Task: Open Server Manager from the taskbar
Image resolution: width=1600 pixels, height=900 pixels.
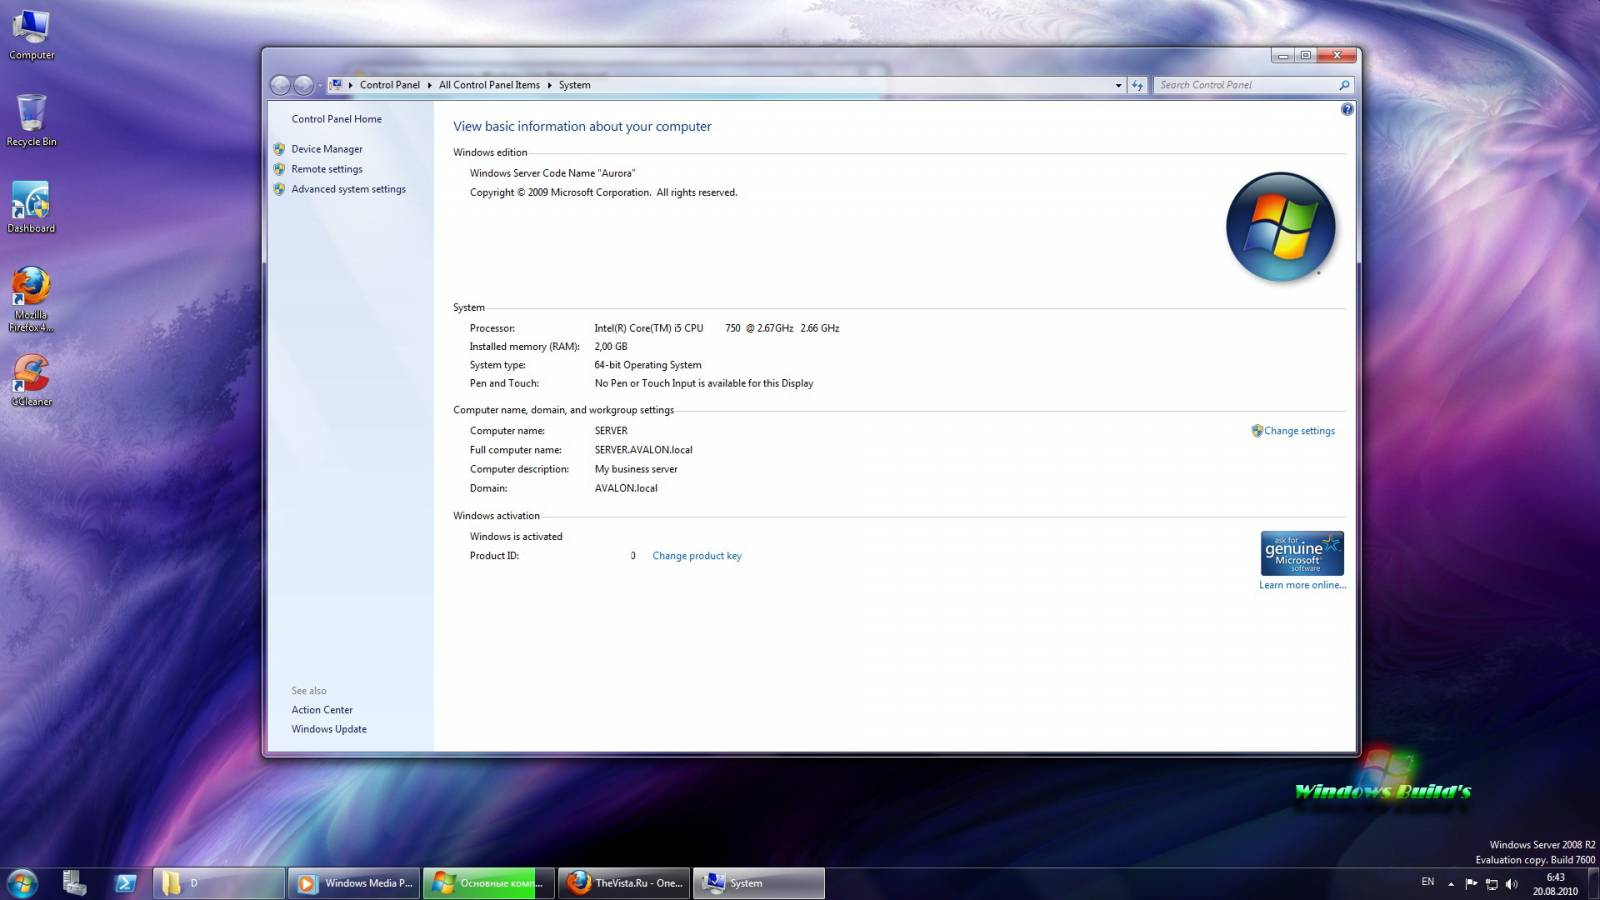Action: [x=74, y=883]
